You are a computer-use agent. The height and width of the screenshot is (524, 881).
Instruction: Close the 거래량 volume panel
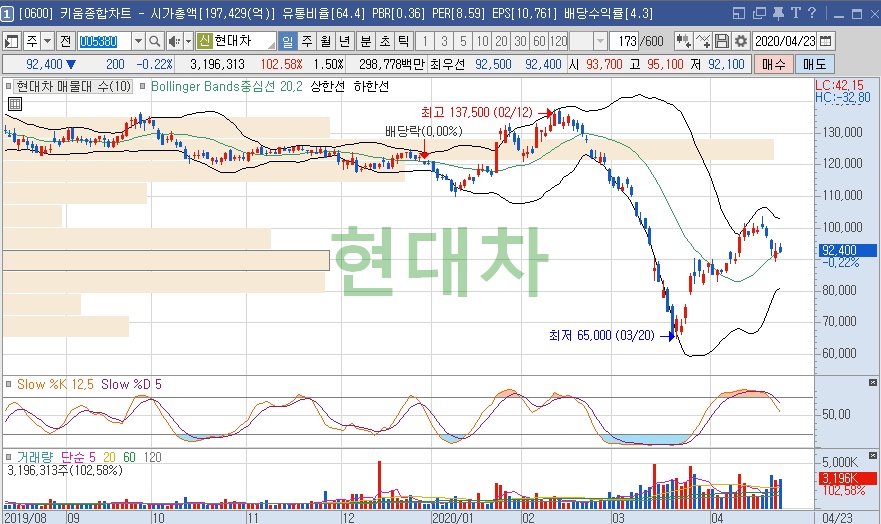[873, 455]
